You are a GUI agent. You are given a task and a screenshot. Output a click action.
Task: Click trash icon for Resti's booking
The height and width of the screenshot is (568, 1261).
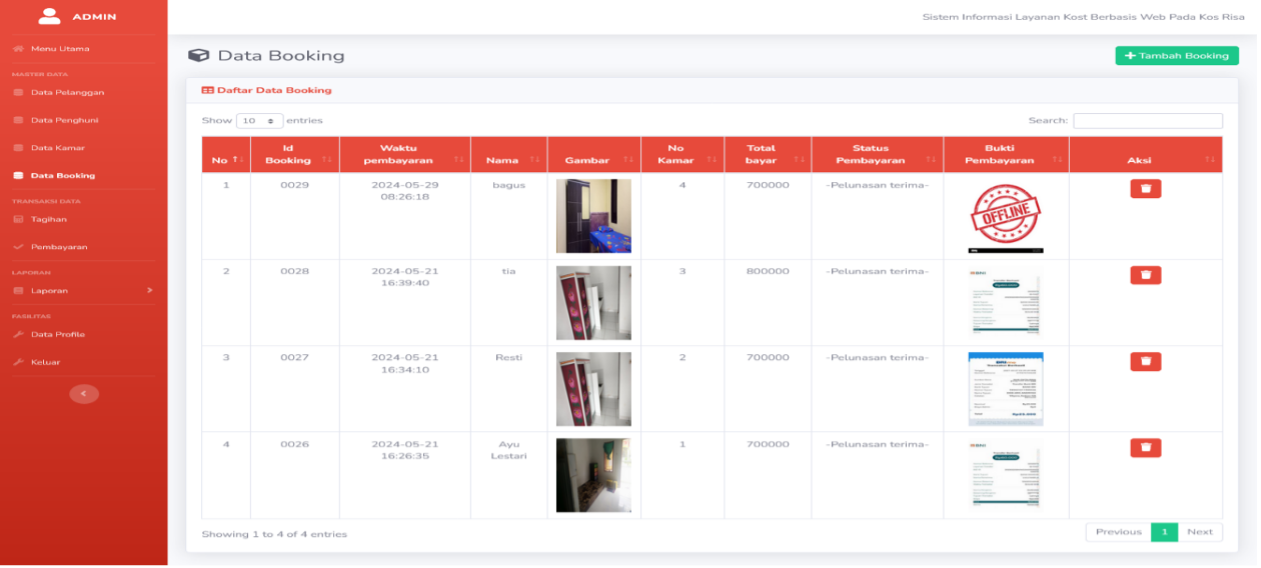point(1145,361)
